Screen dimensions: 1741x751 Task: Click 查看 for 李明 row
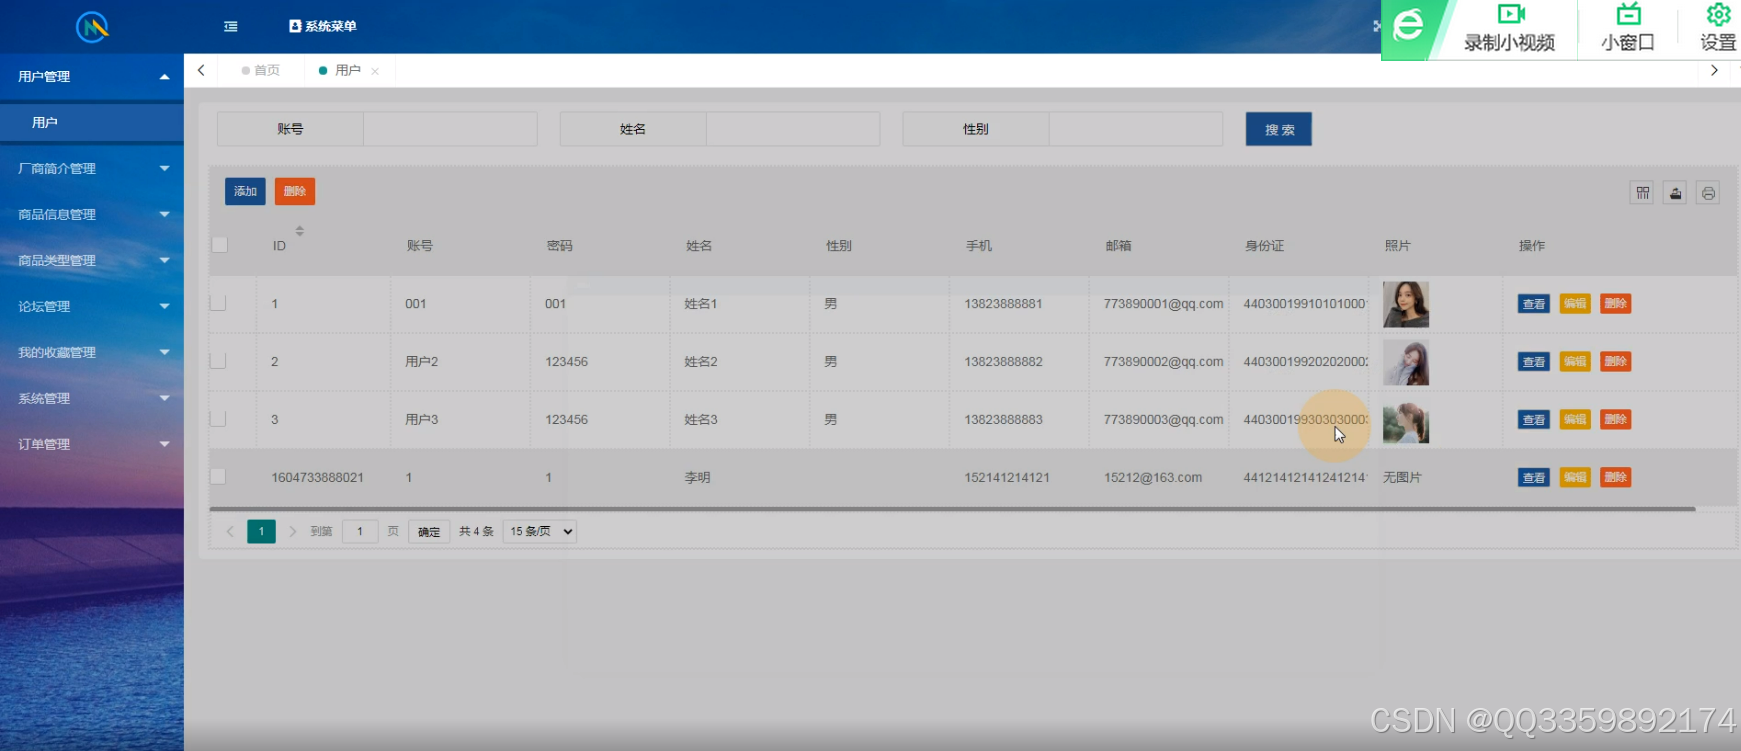pyautogui.click(x=1534, y=478)
